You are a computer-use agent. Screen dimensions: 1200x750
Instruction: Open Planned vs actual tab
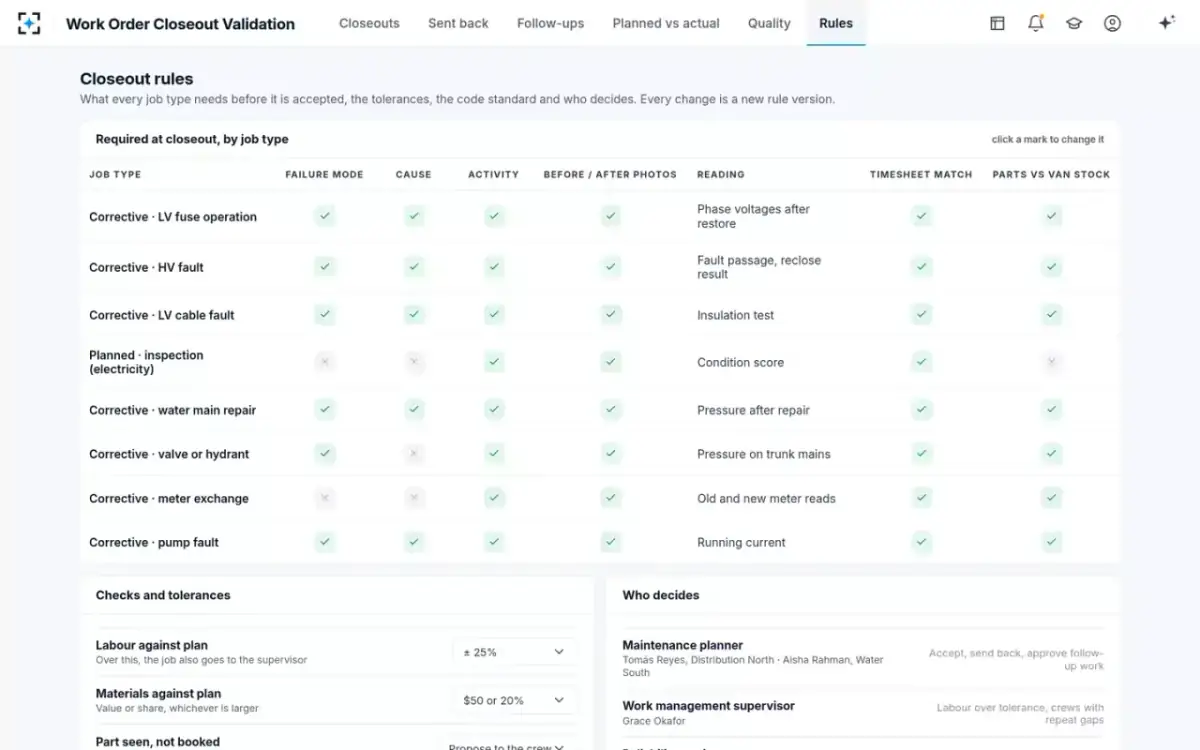666,23
